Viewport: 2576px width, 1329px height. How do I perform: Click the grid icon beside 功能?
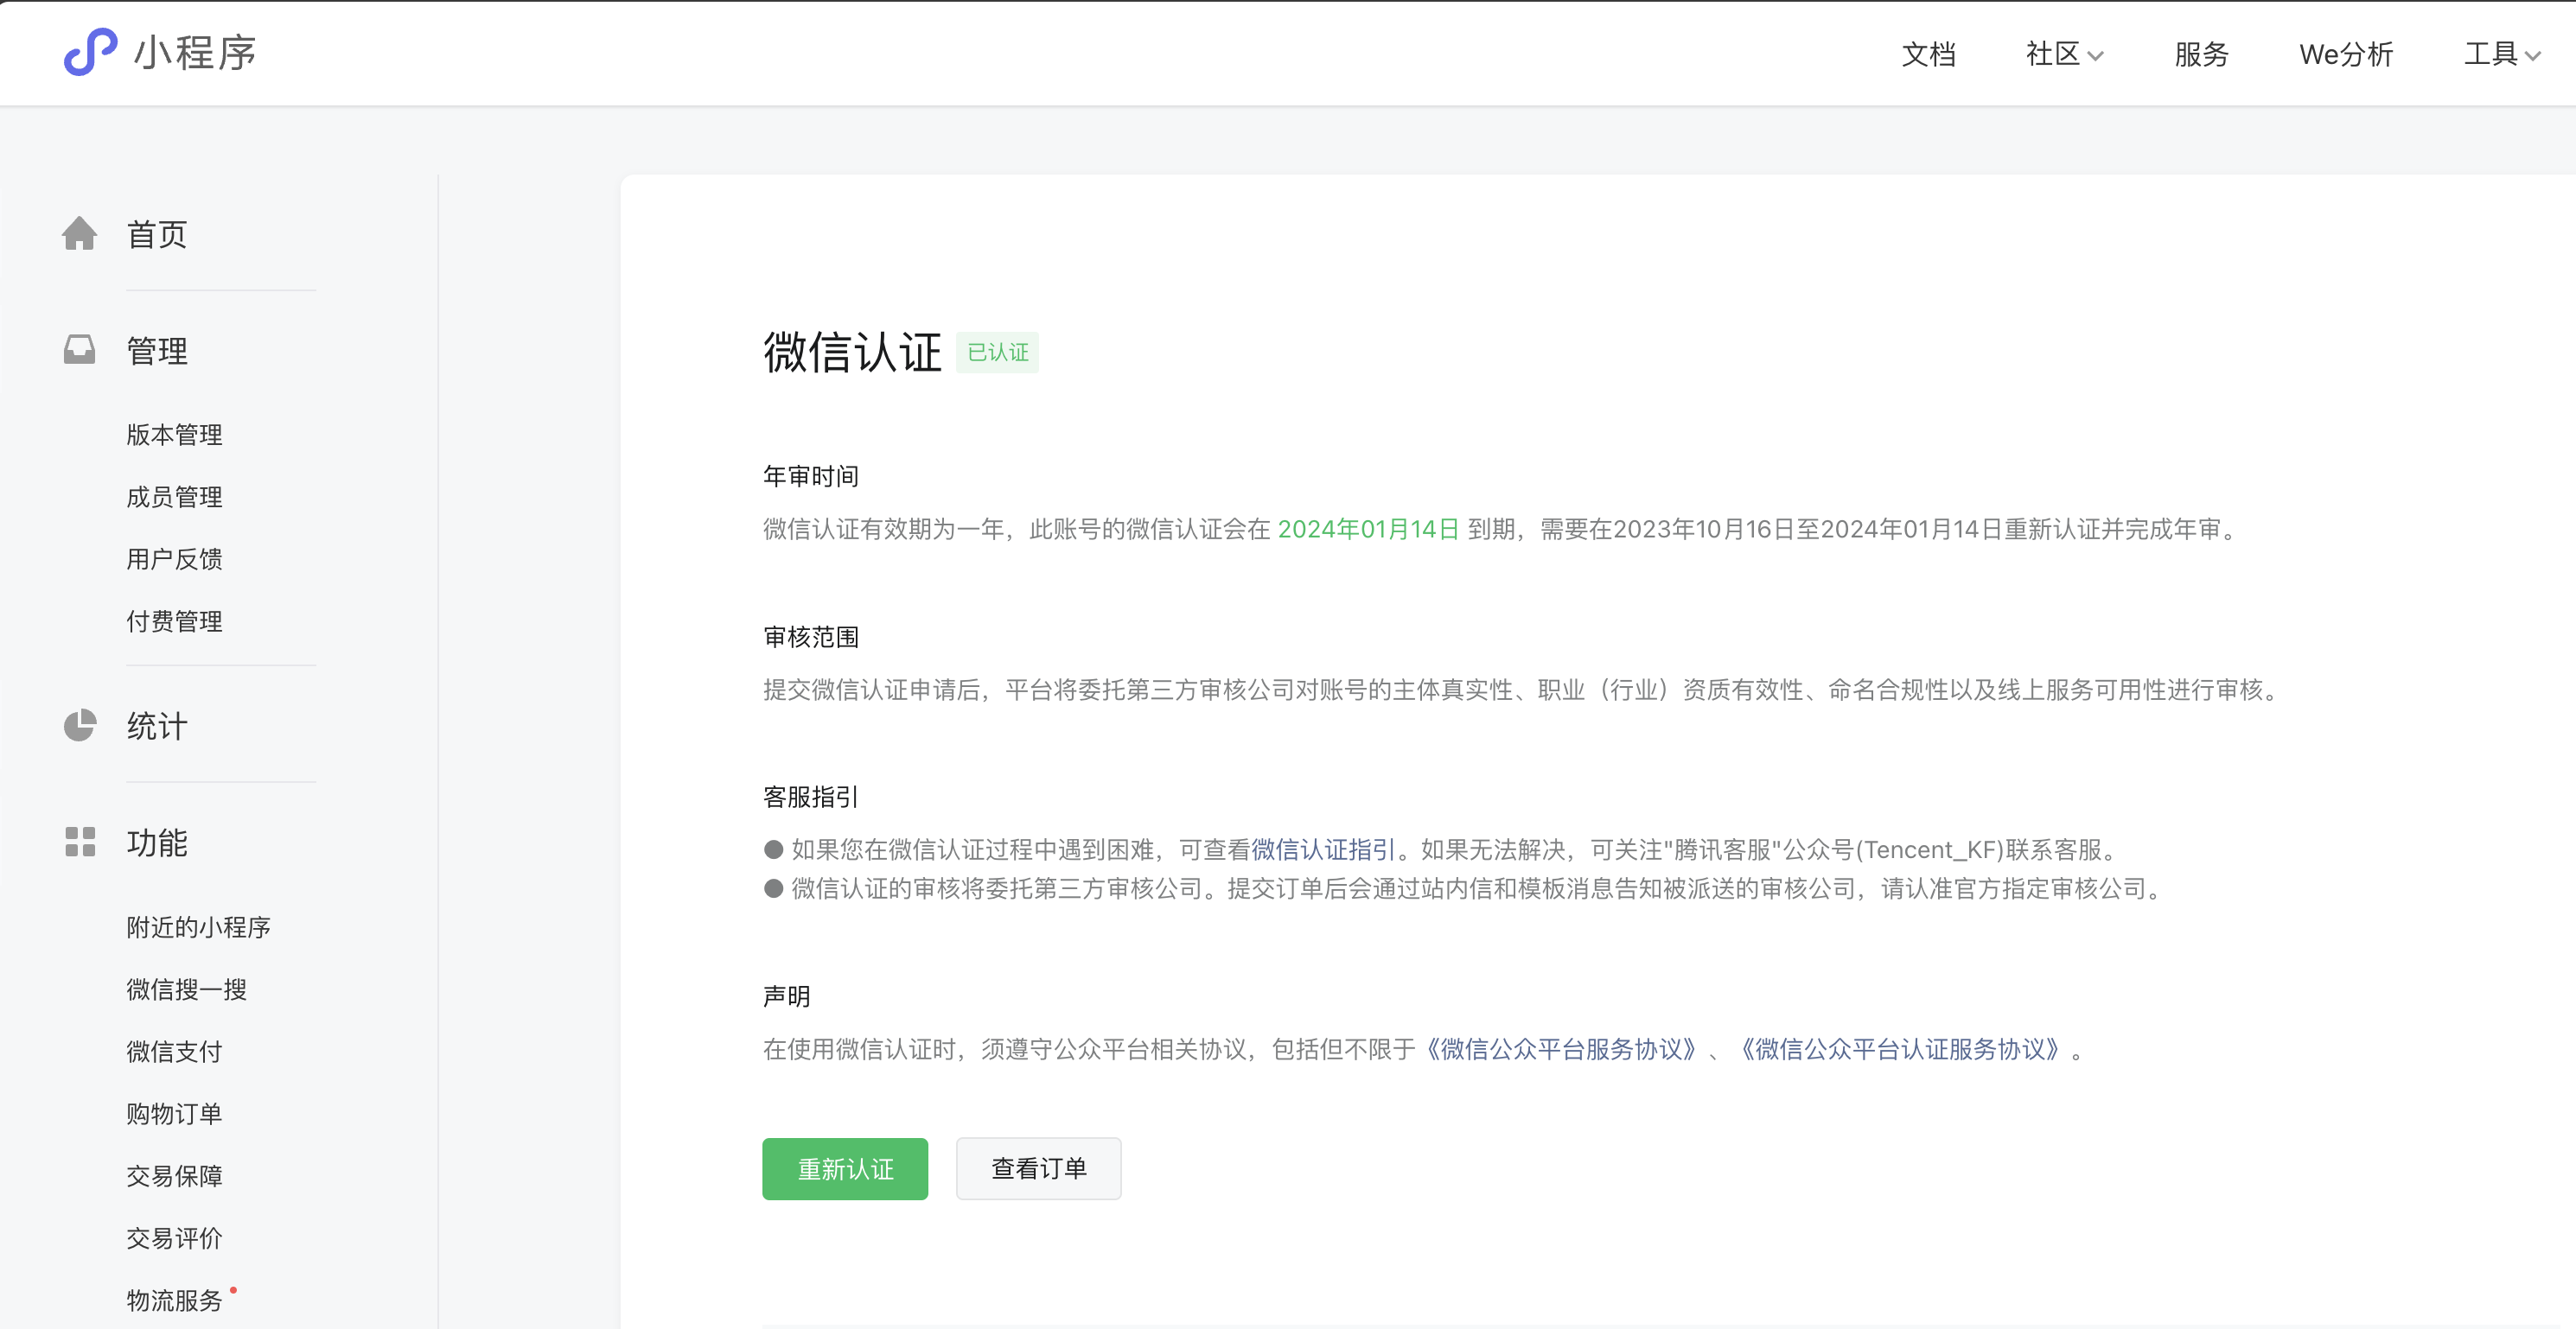tap(80, 842)
